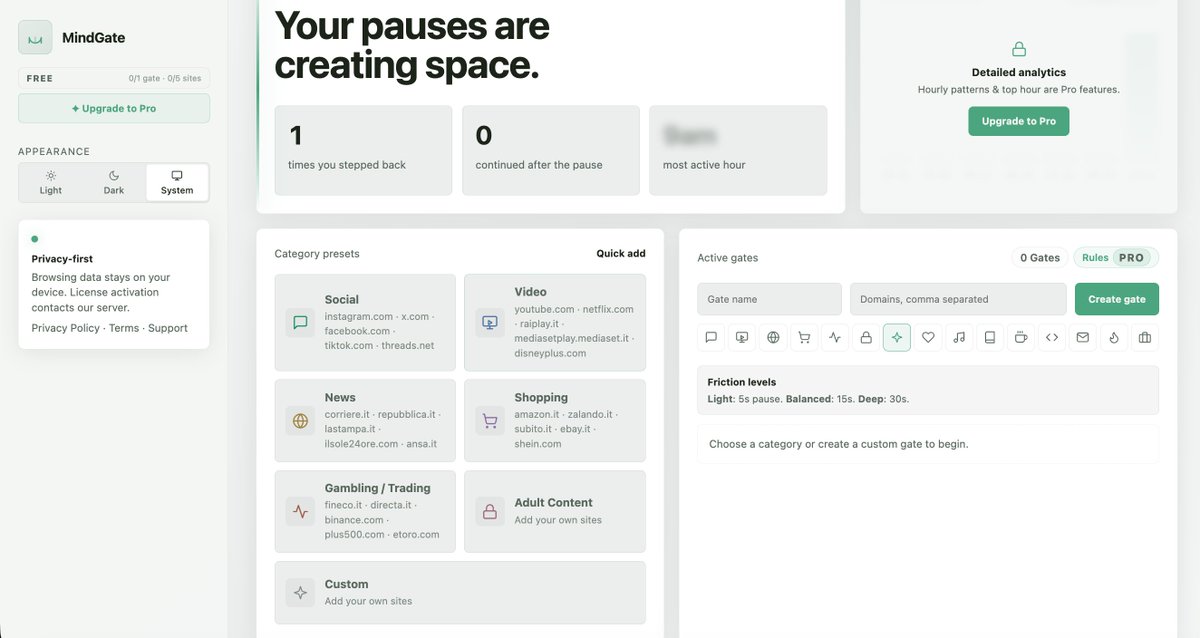Click the continued after the pause card
1200x638 pixels.
[x=551, y=150]
